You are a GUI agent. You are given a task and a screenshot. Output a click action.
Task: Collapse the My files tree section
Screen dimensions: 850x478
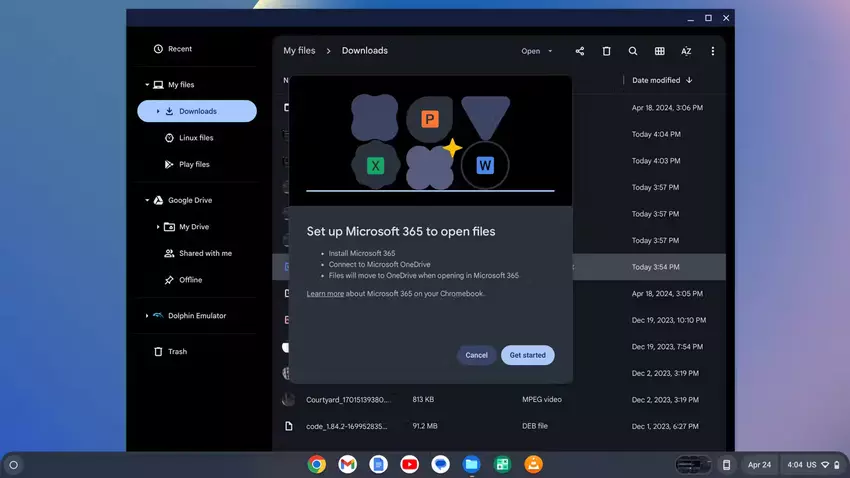[x=147, y=85]
